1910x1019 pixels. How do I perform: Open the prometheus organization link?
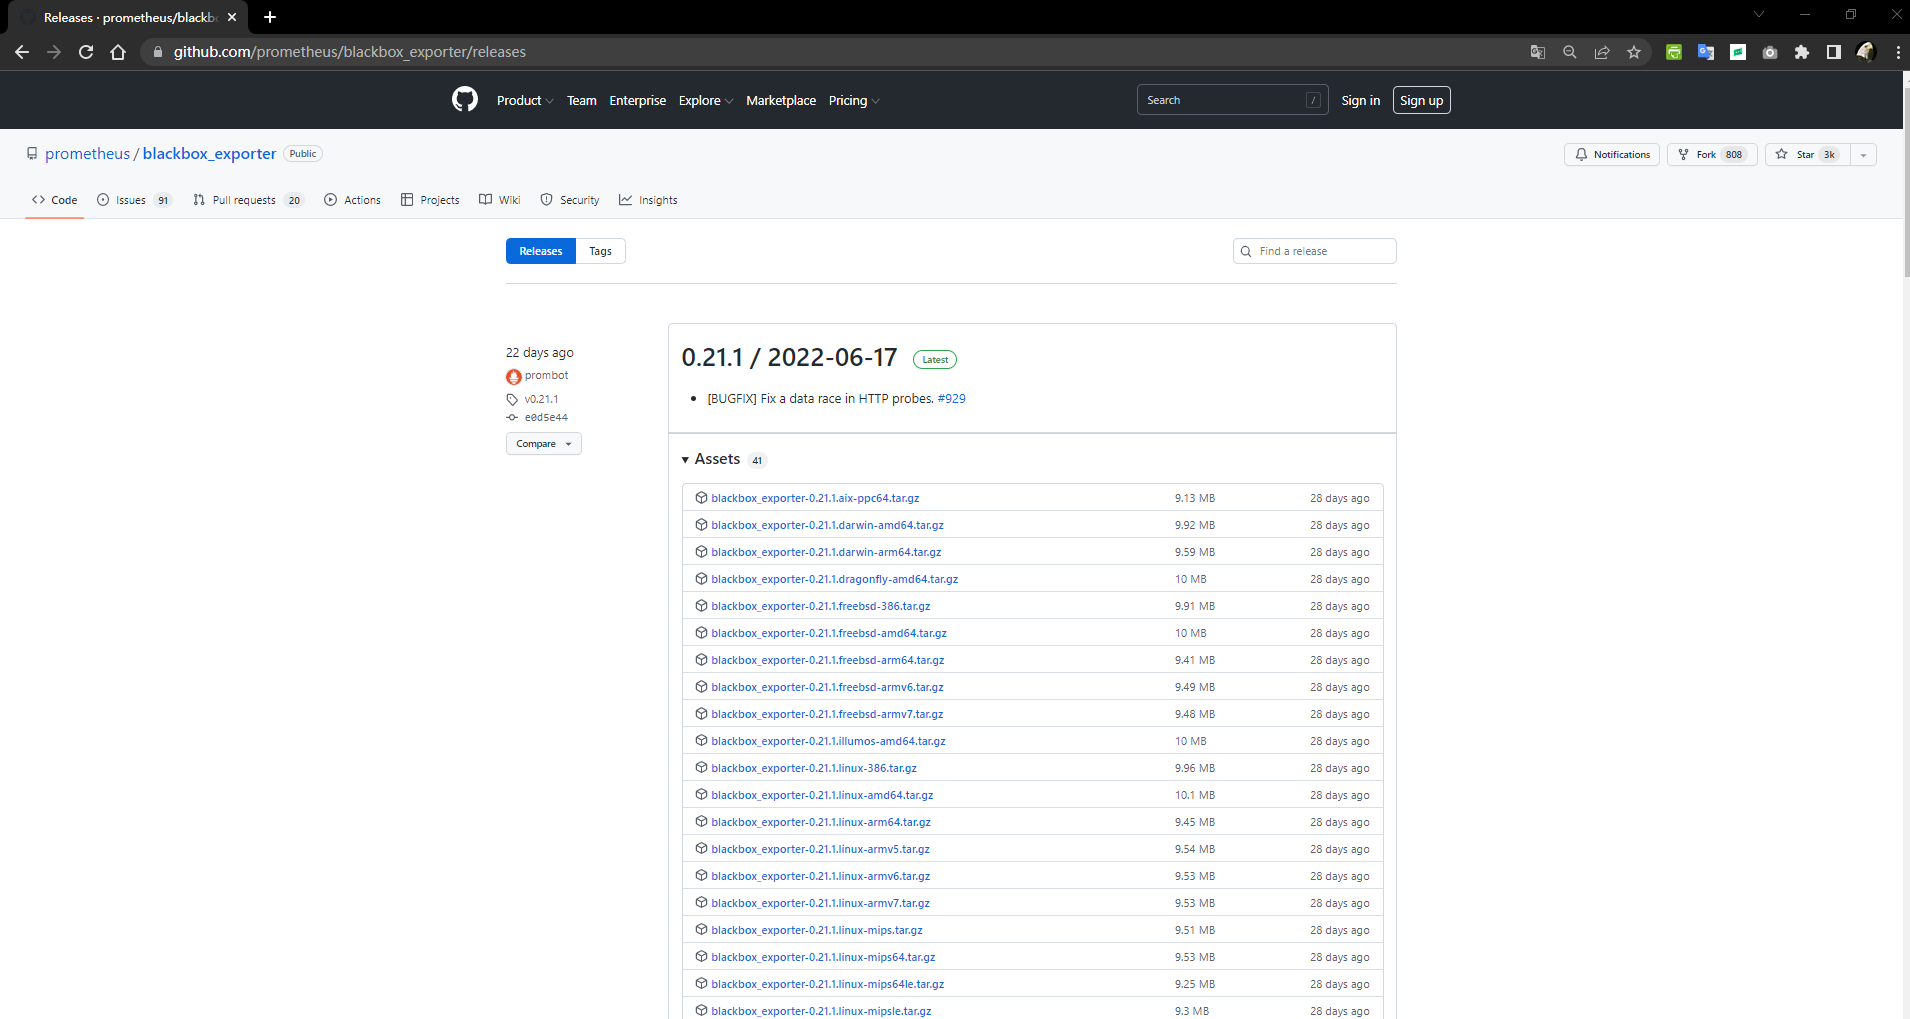87,153
